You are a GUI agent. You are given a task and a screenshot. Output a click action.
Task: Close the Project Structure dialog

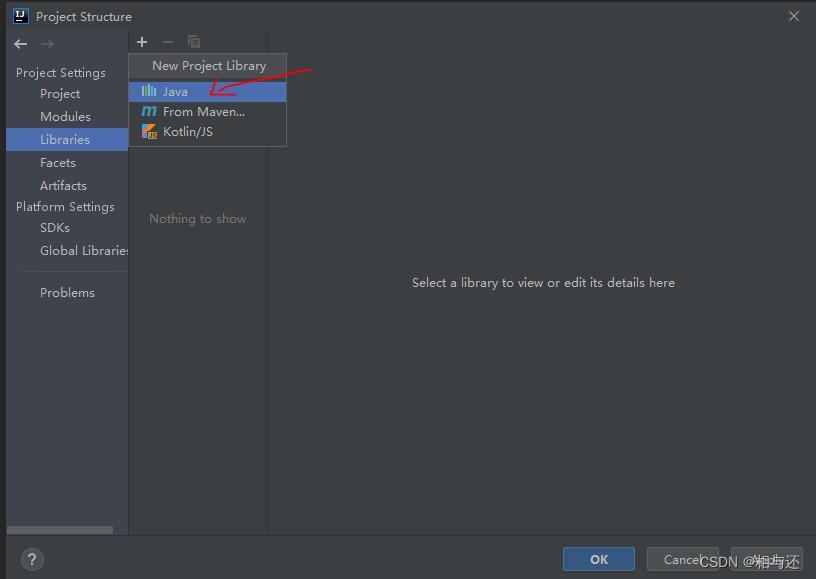(x=794, y=16)
